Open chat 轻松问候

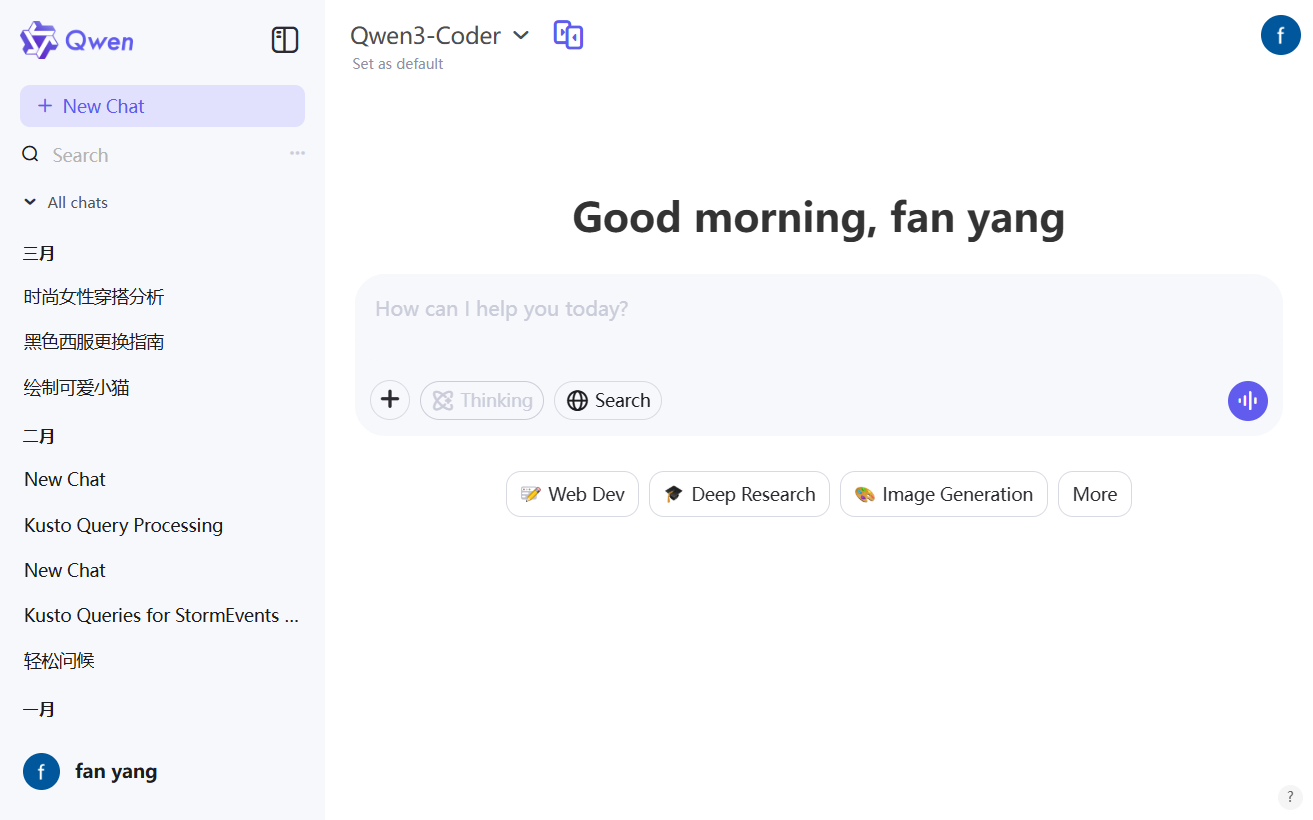tap(59, 661)
